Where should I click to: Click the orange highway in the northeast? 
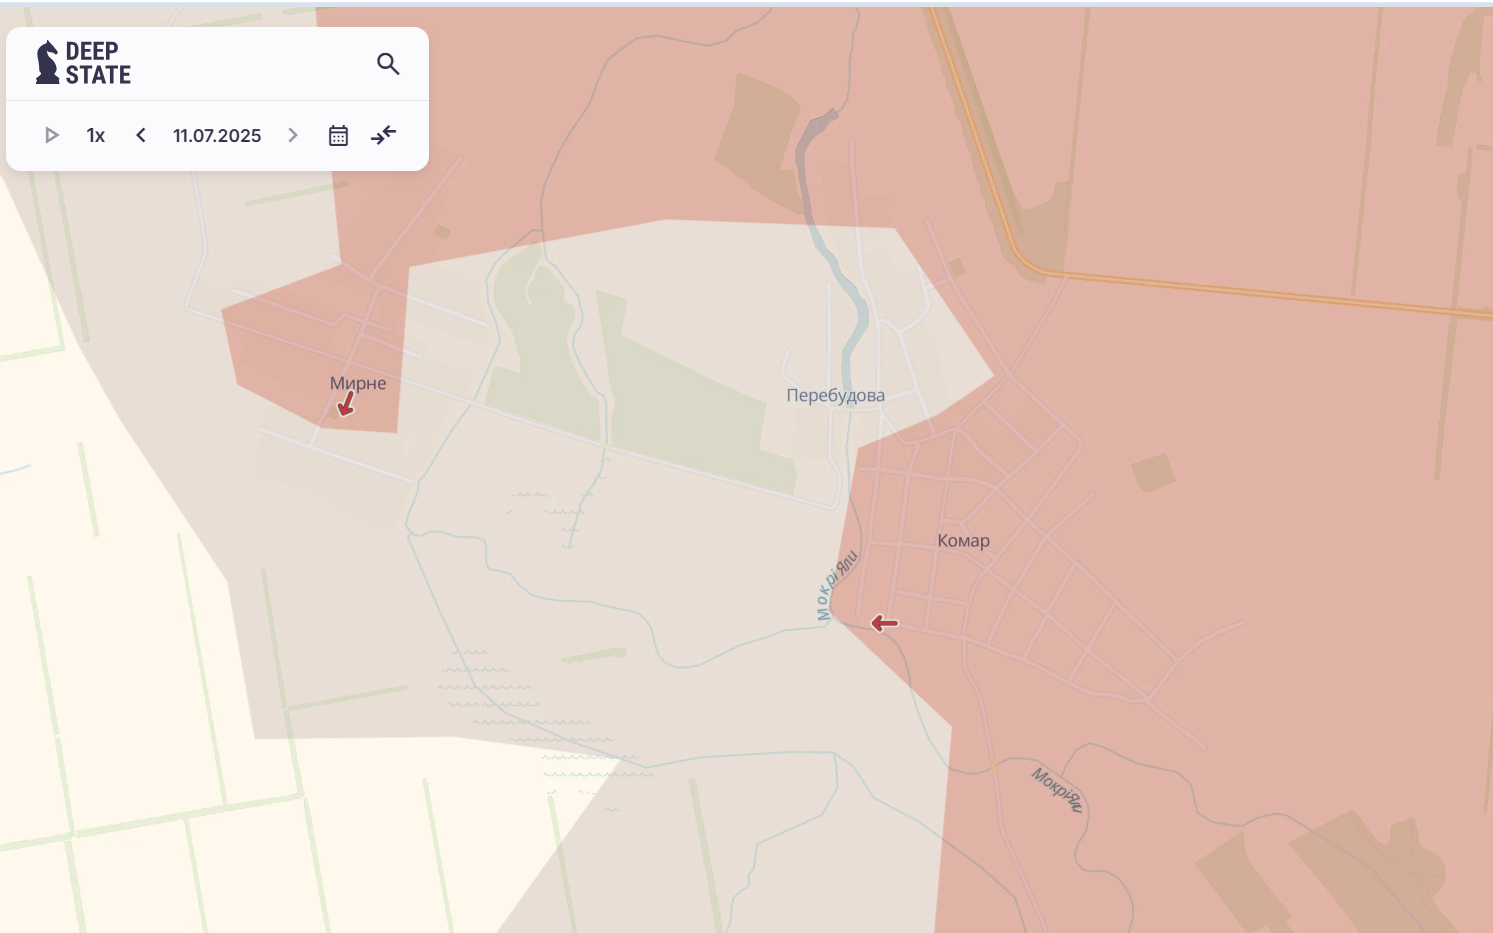pyautogui.click(x=1250, y=291)
